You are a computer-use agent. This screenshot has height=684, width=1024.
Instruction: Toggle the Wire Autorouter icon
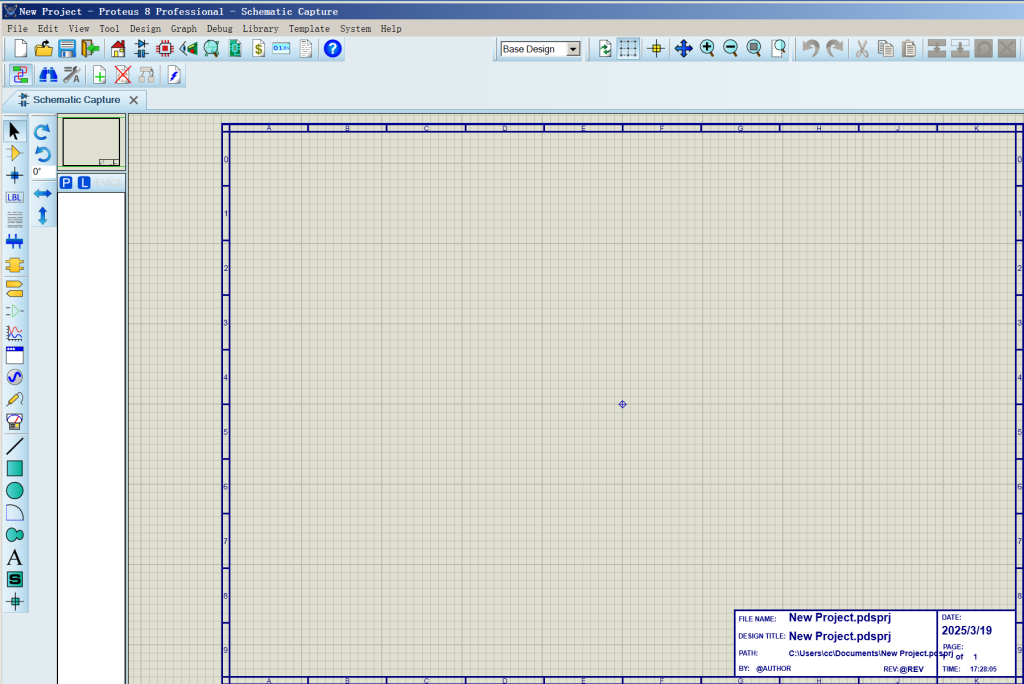coord(20,75)
